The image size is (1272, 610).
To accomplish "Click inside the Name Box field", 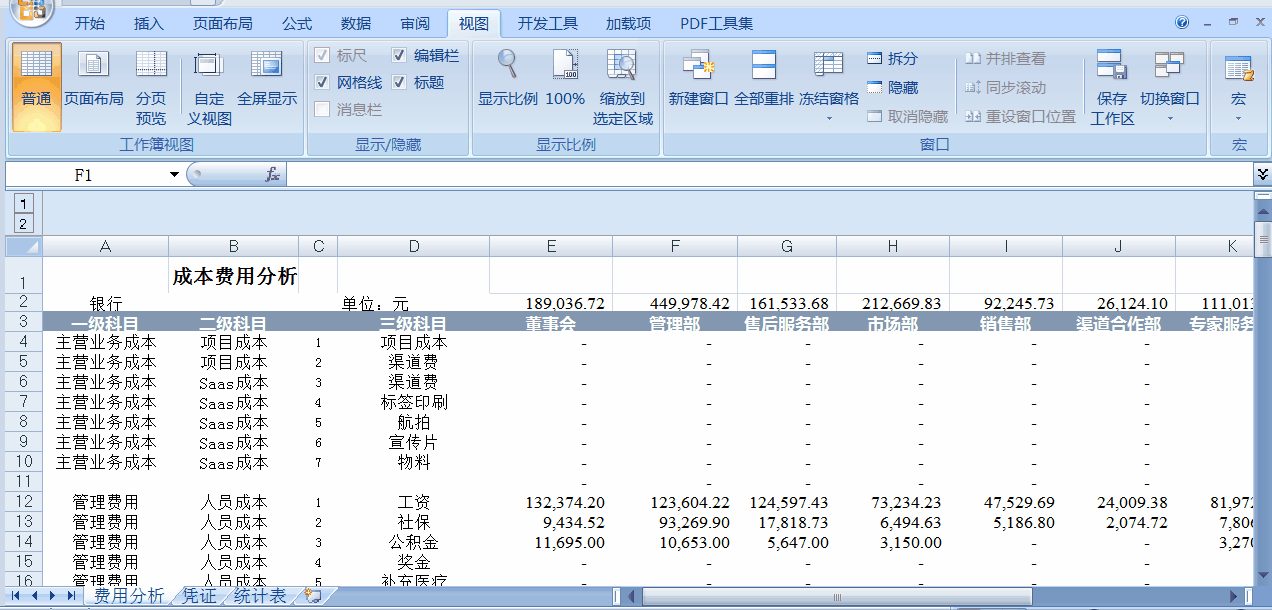I will pyautogui.click(x=84, y=175).
